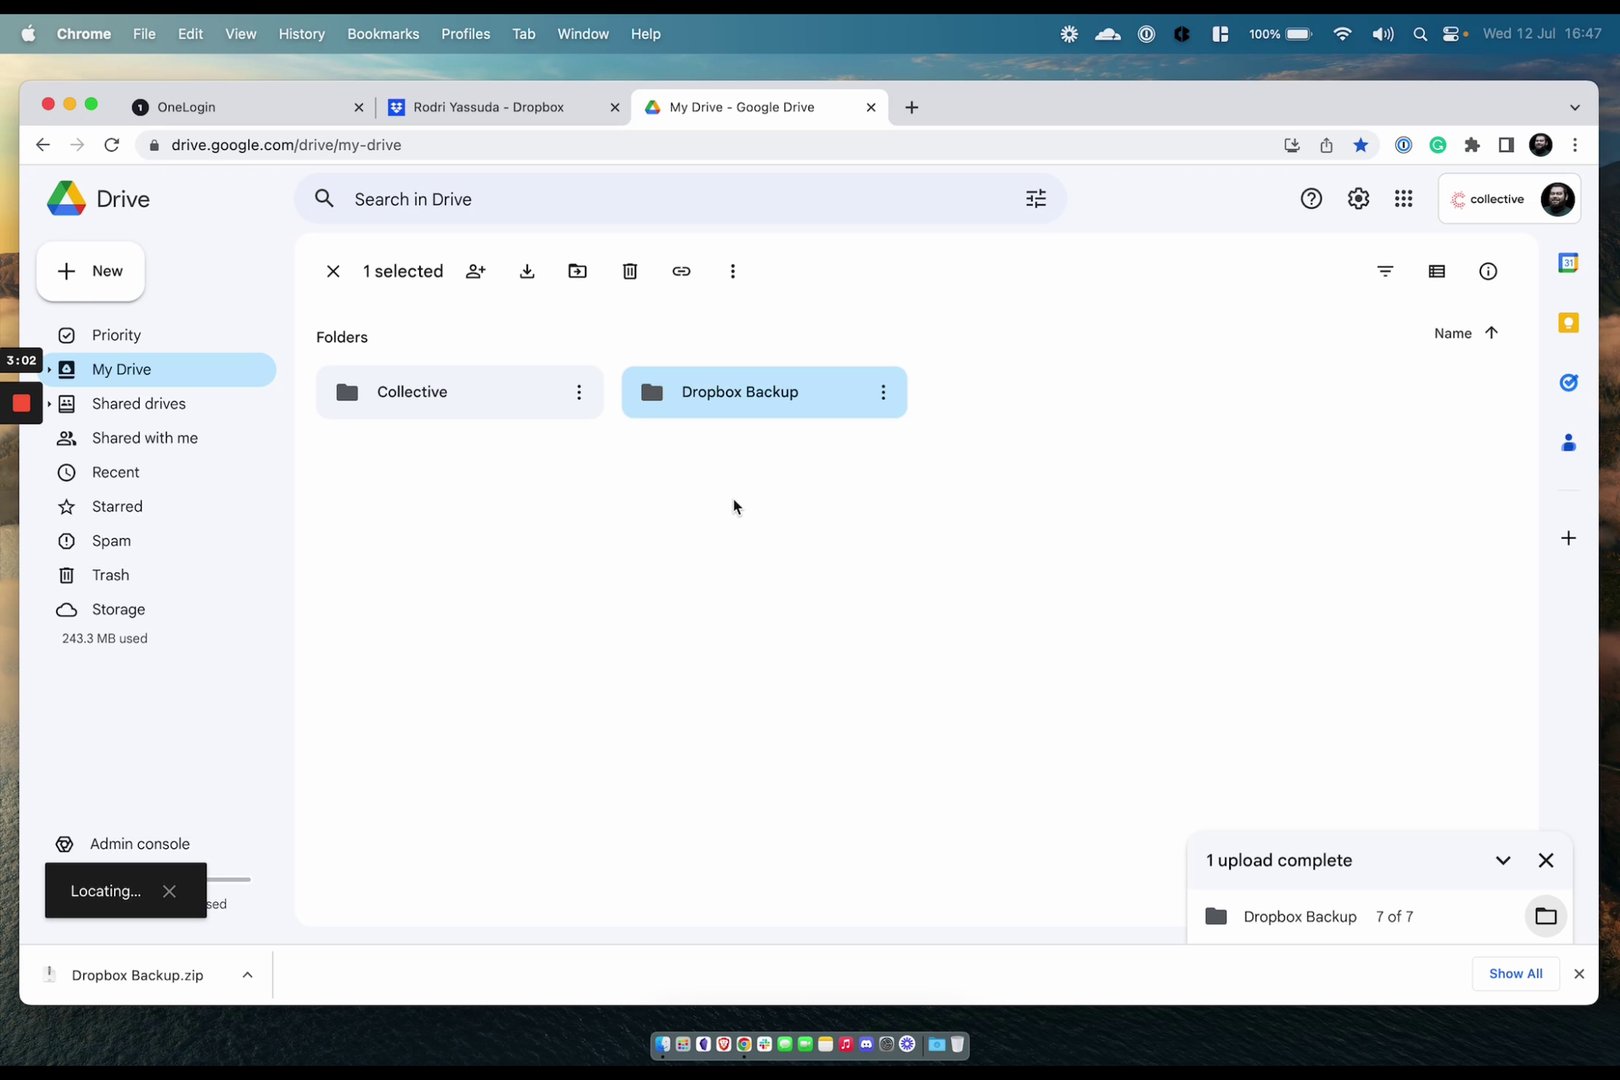The width and height of the screenshot is (1620, 1080).
Task: Open Drive support help menu
Action: click(x=1311, y=199)
